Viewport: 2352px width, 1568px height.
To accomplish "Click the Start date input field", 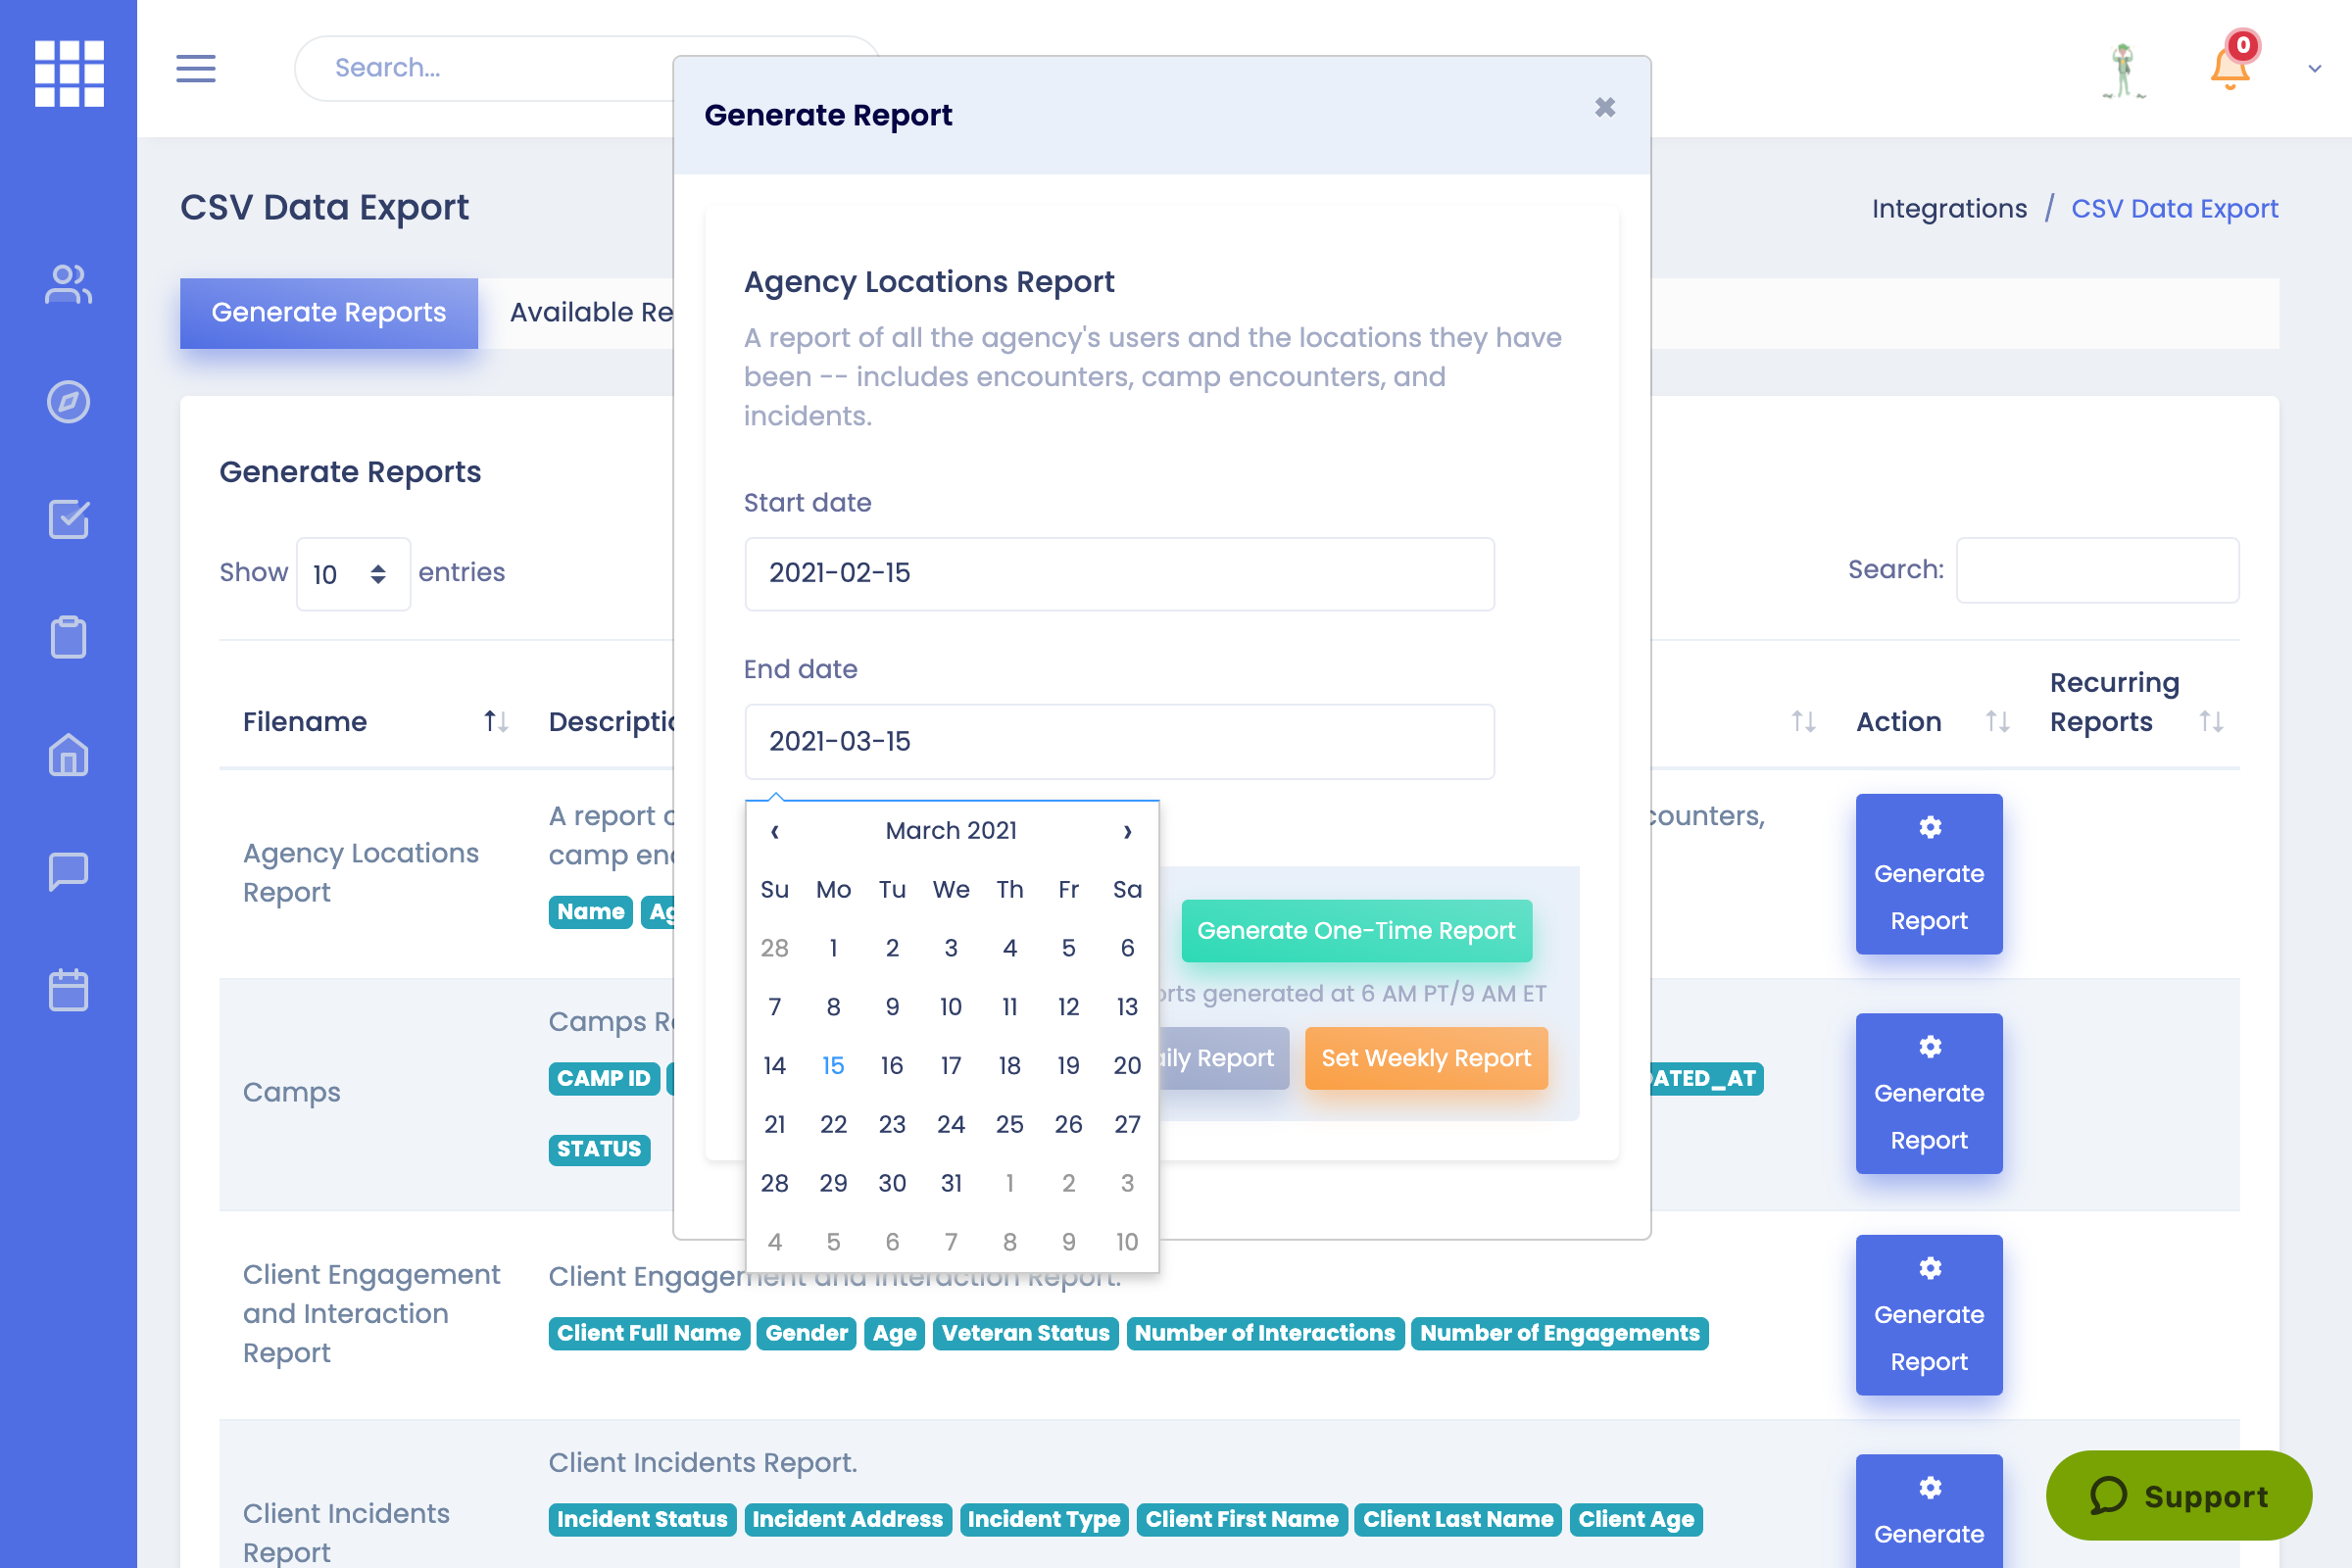I will coord(1119,574).
